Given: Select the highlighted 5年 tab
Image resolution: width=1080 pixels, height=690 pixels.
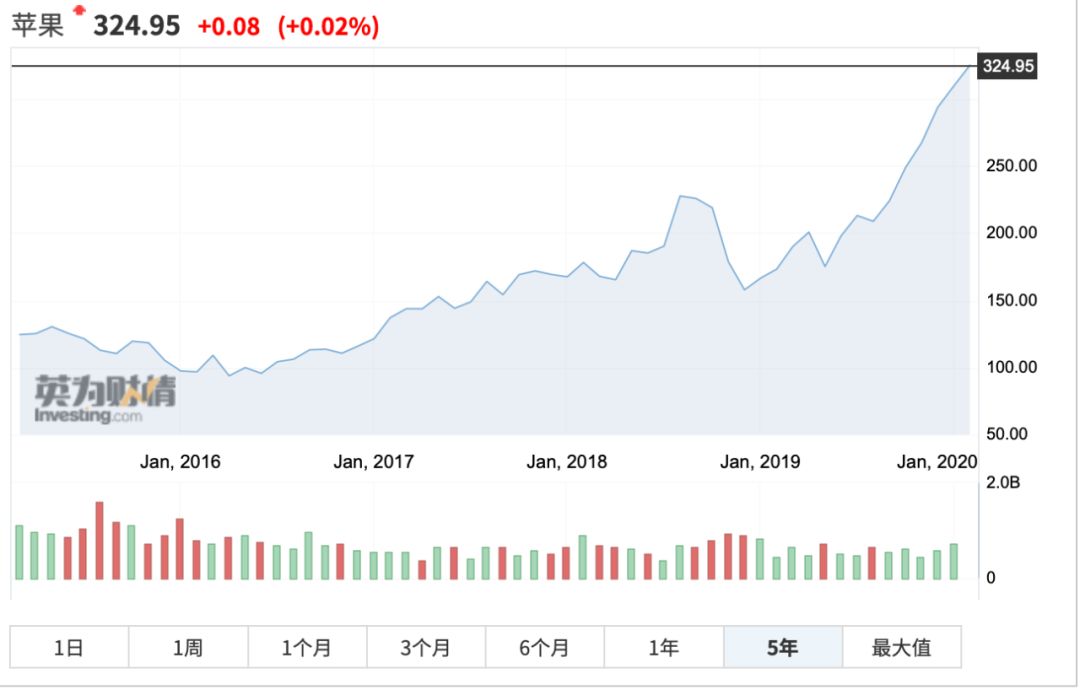Looking at the screenshot, I should coord(783,647).
